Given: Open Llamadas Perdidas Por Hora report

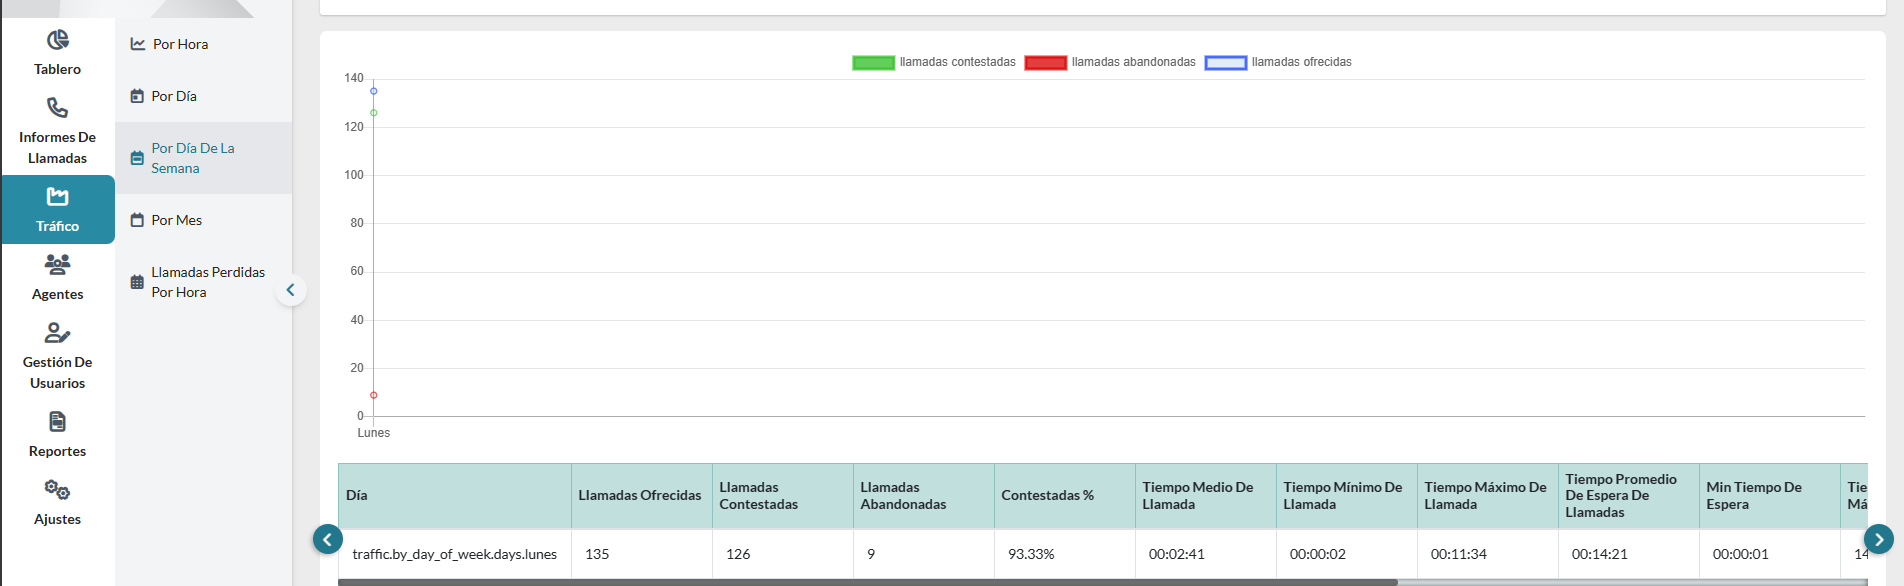Looking at the screenshot, I should click(207, 282).
